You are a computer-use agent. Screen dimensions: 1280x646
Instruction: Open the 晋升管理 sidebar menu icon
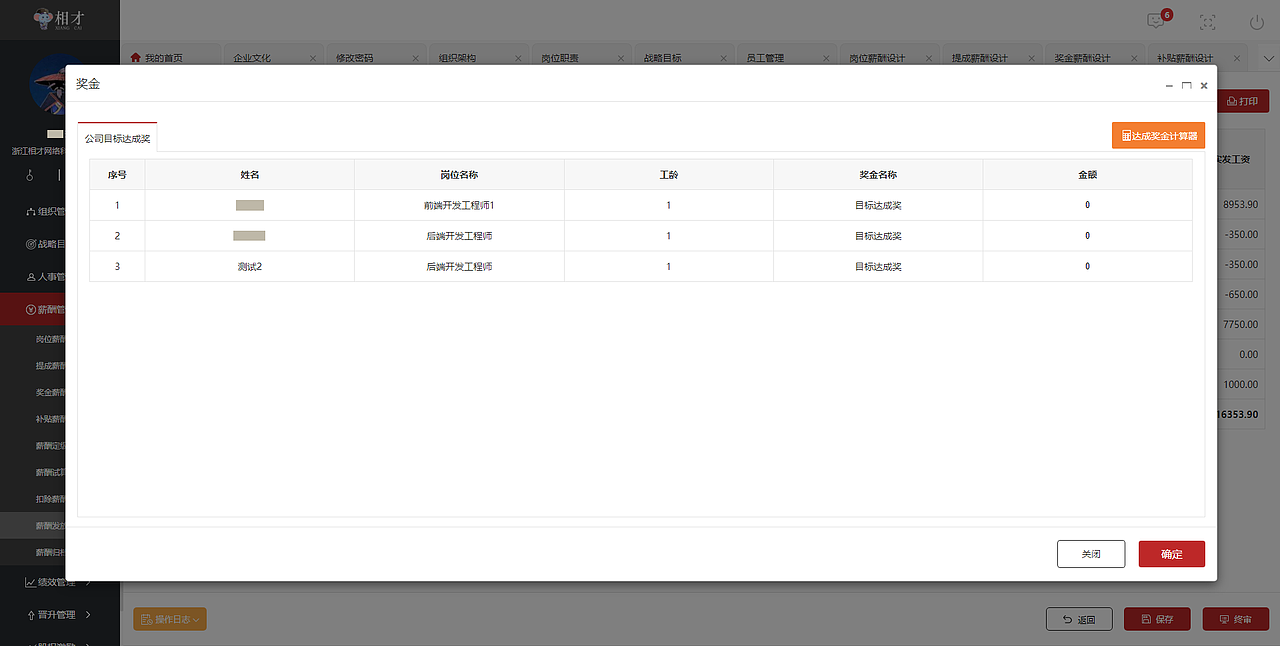click(x=30, y=615)
